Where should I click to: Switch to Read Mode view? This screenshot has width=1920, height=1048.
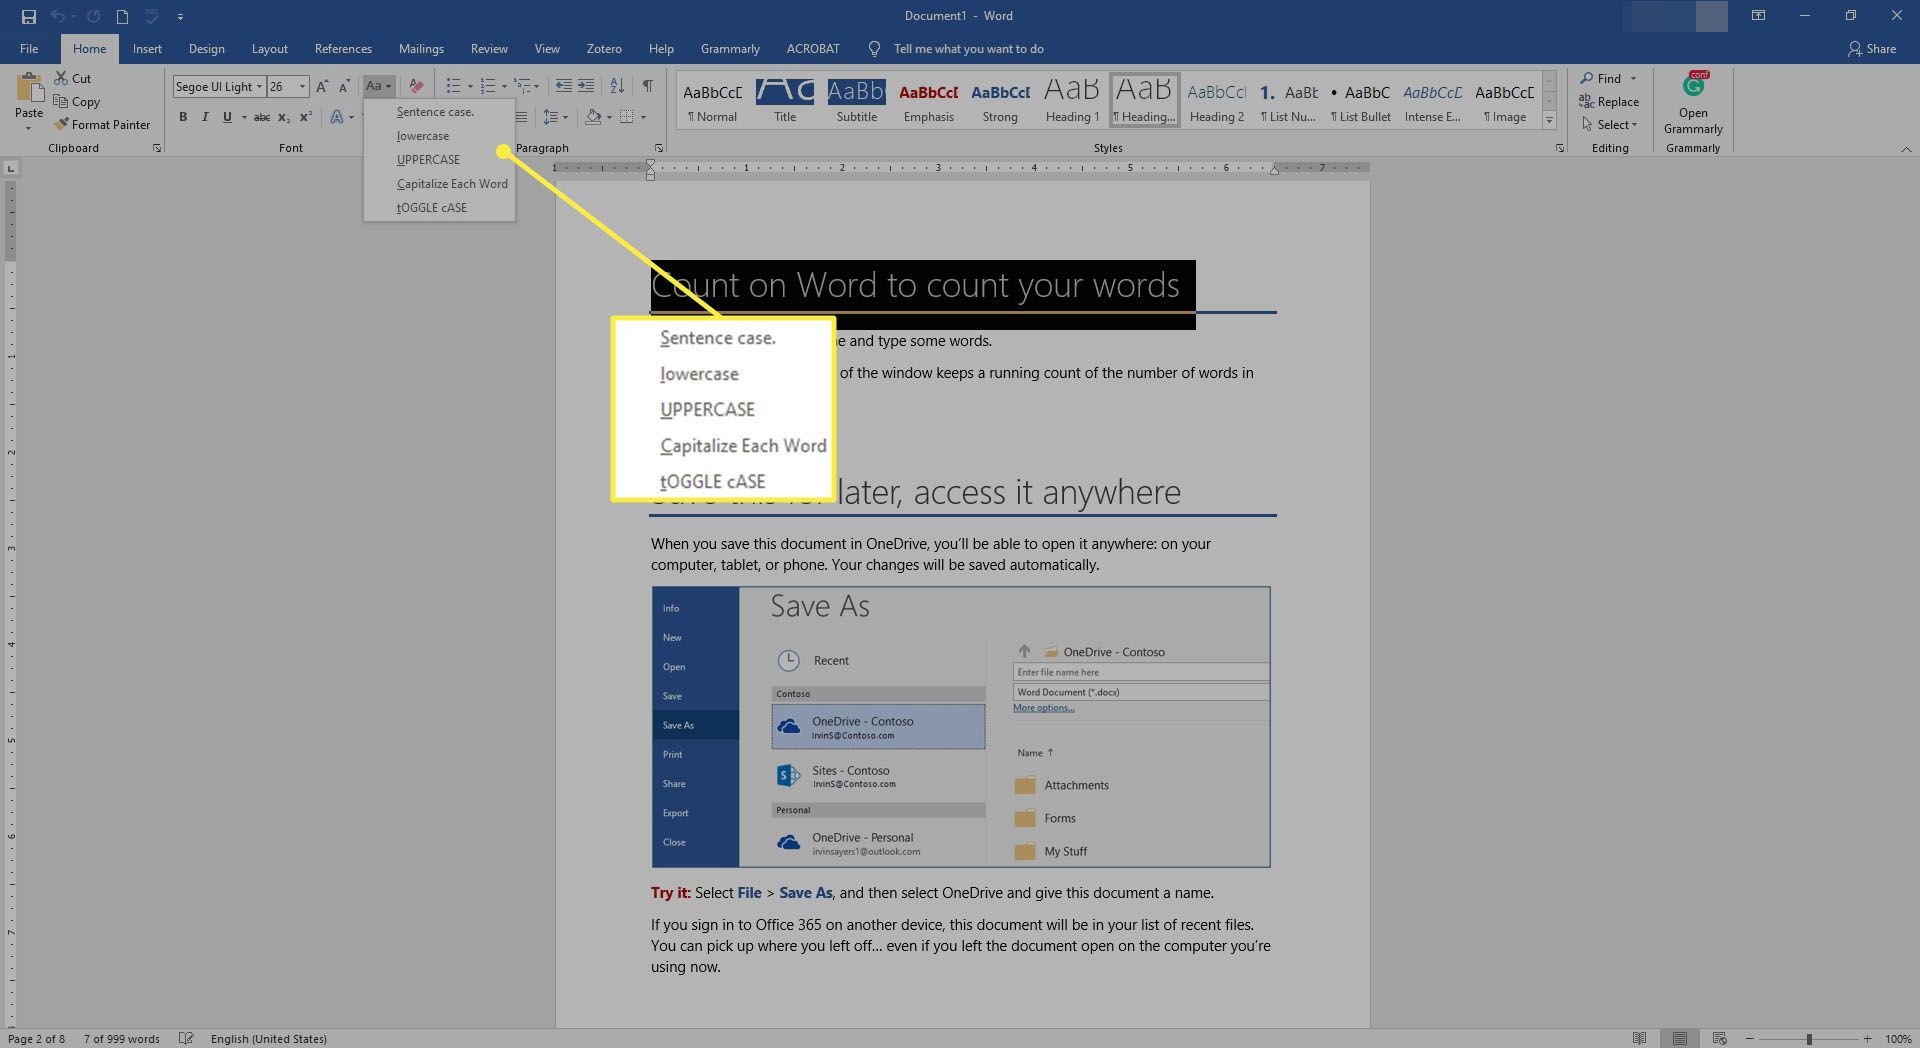point(1639,1038)
